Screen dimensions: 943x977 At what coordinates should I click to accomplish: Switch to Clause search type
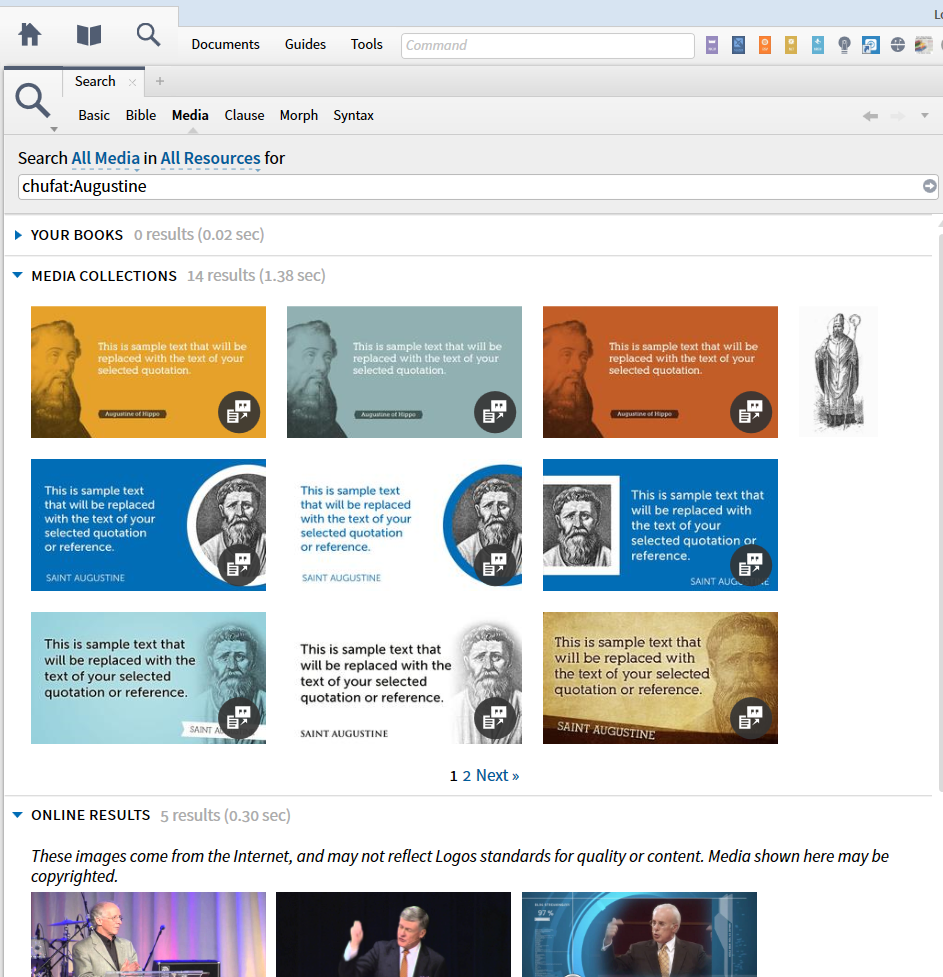coord(244,115)
